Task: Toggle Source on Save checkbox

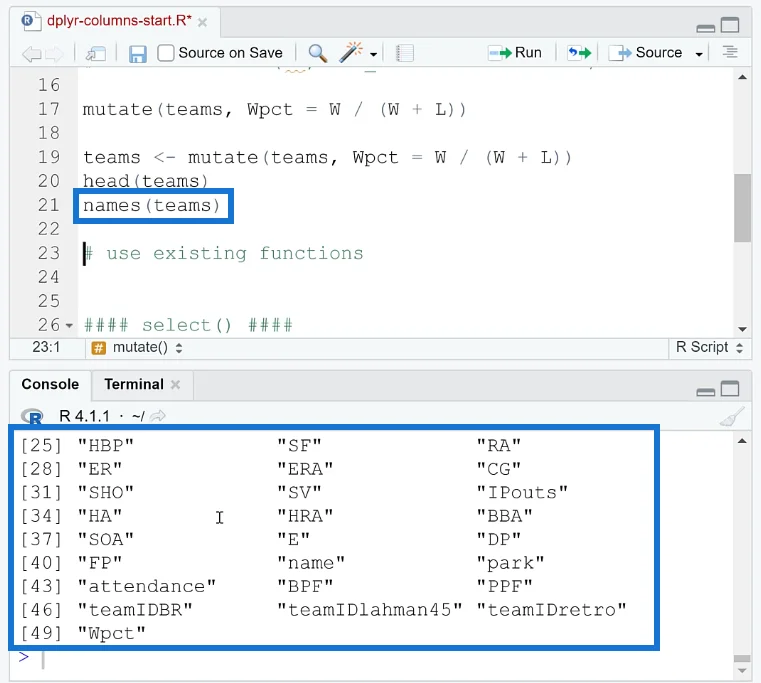Action: click(x=165, y=53)
